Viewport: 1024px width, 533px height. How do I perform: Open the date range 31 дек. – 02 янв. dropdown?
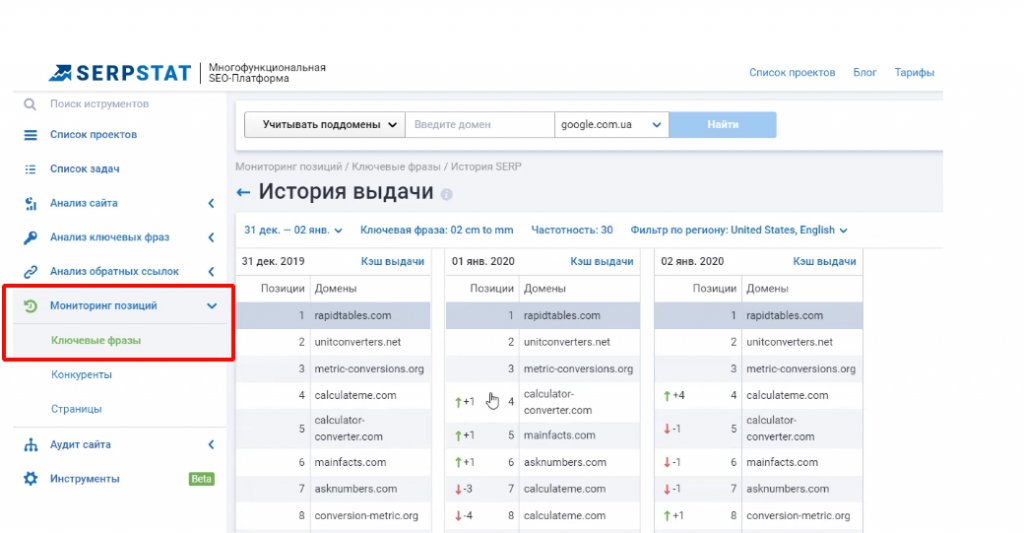click(x=293, y=230)
